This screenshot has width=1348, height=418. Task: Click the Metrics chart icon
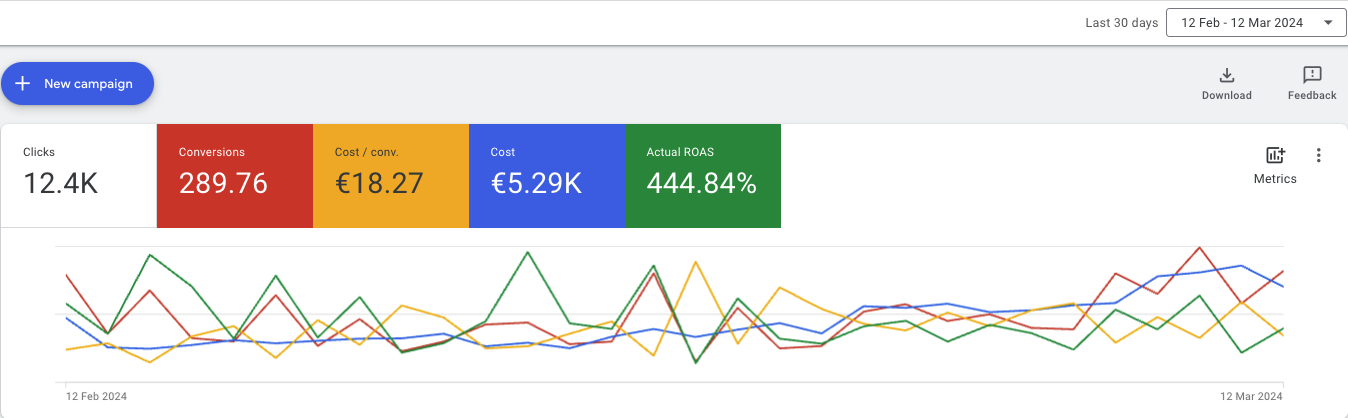coord(1275,155)
